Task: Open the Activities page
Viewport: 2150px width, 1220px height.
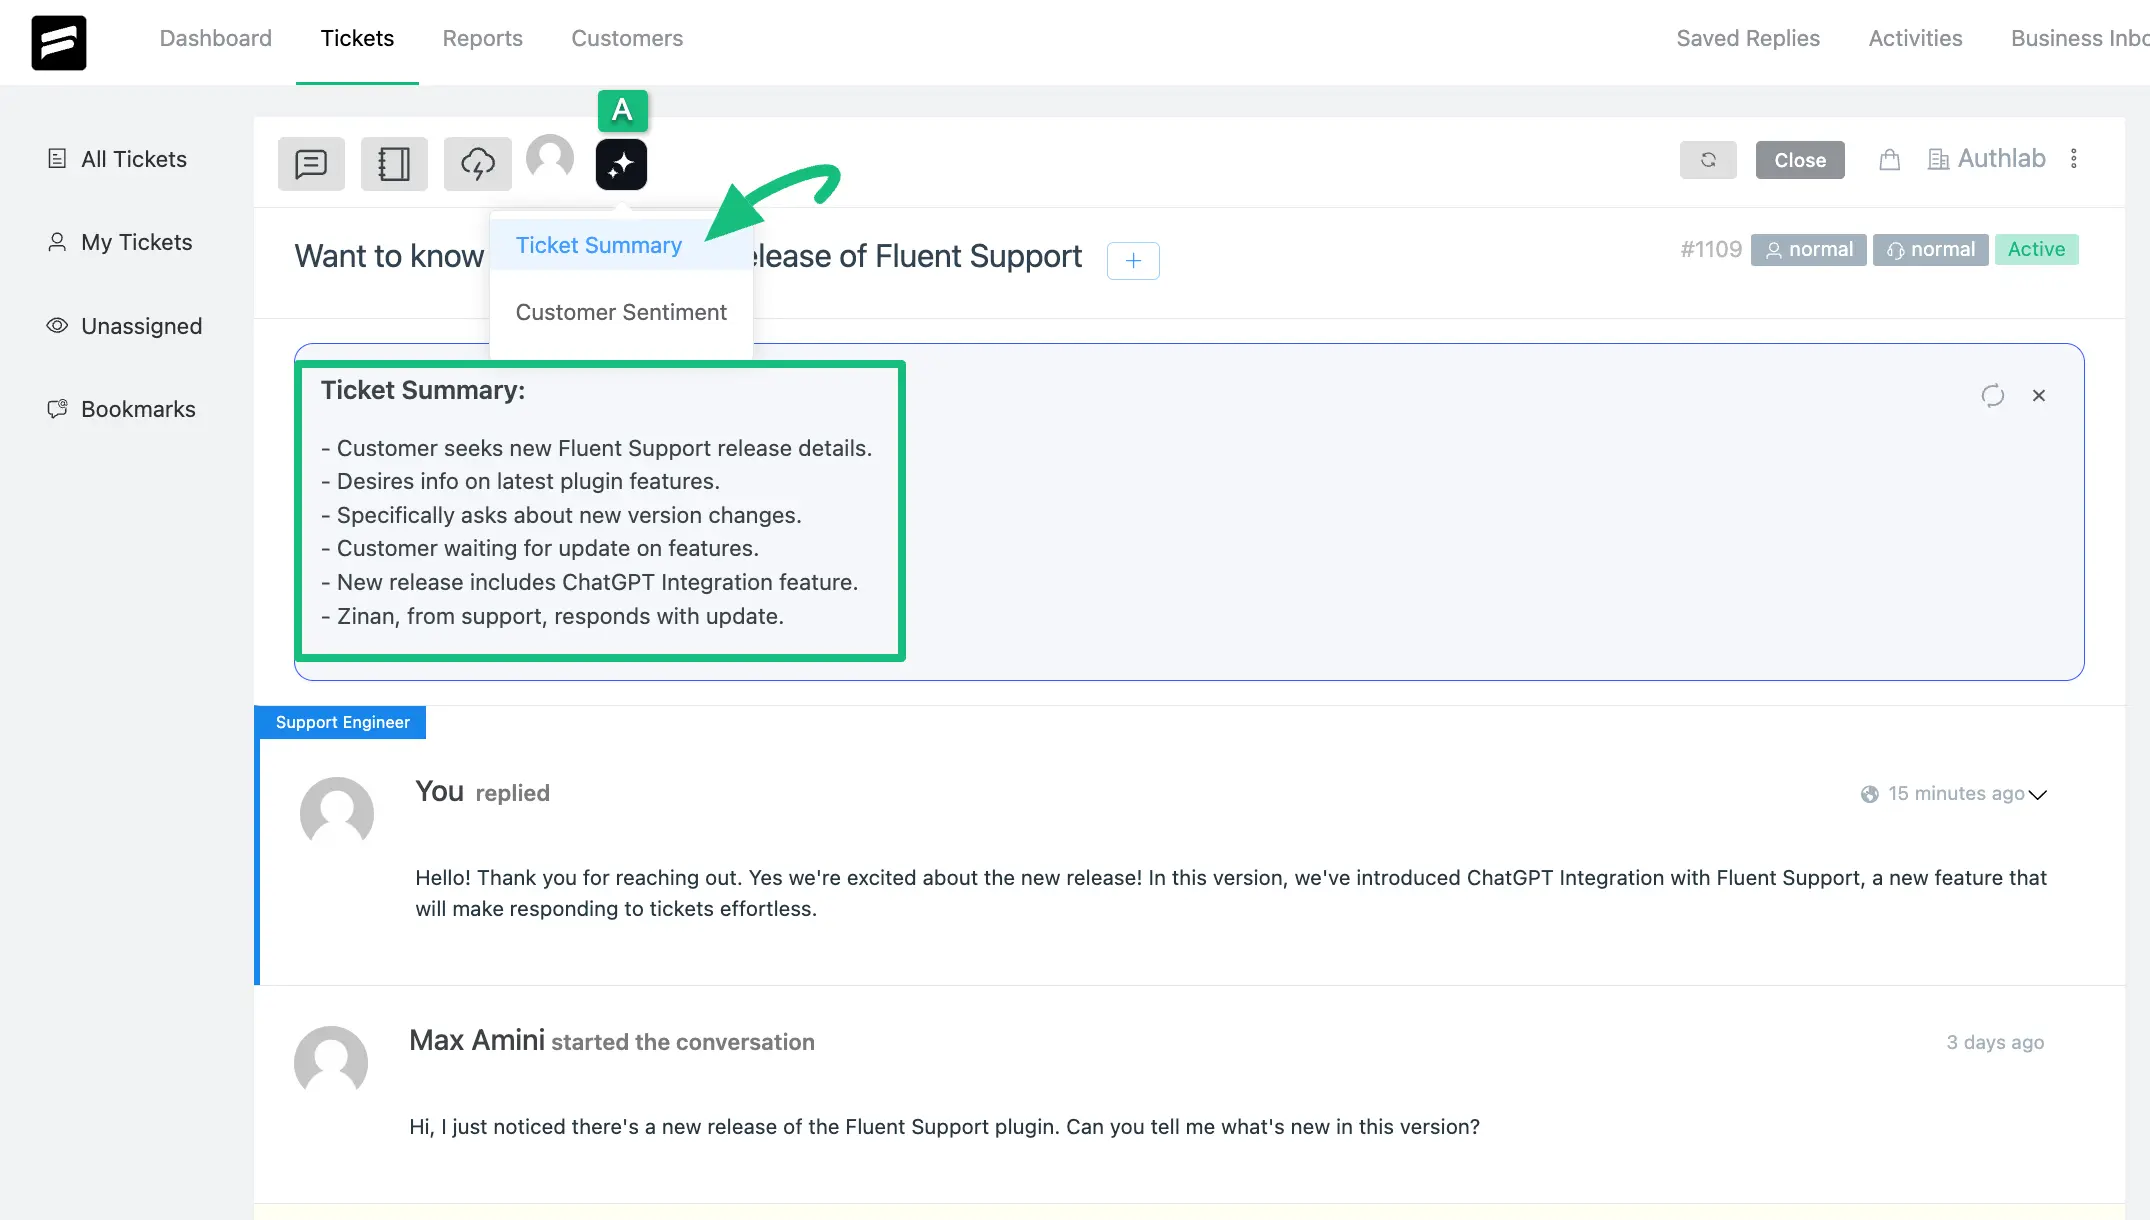Action: pos(1915,38)
